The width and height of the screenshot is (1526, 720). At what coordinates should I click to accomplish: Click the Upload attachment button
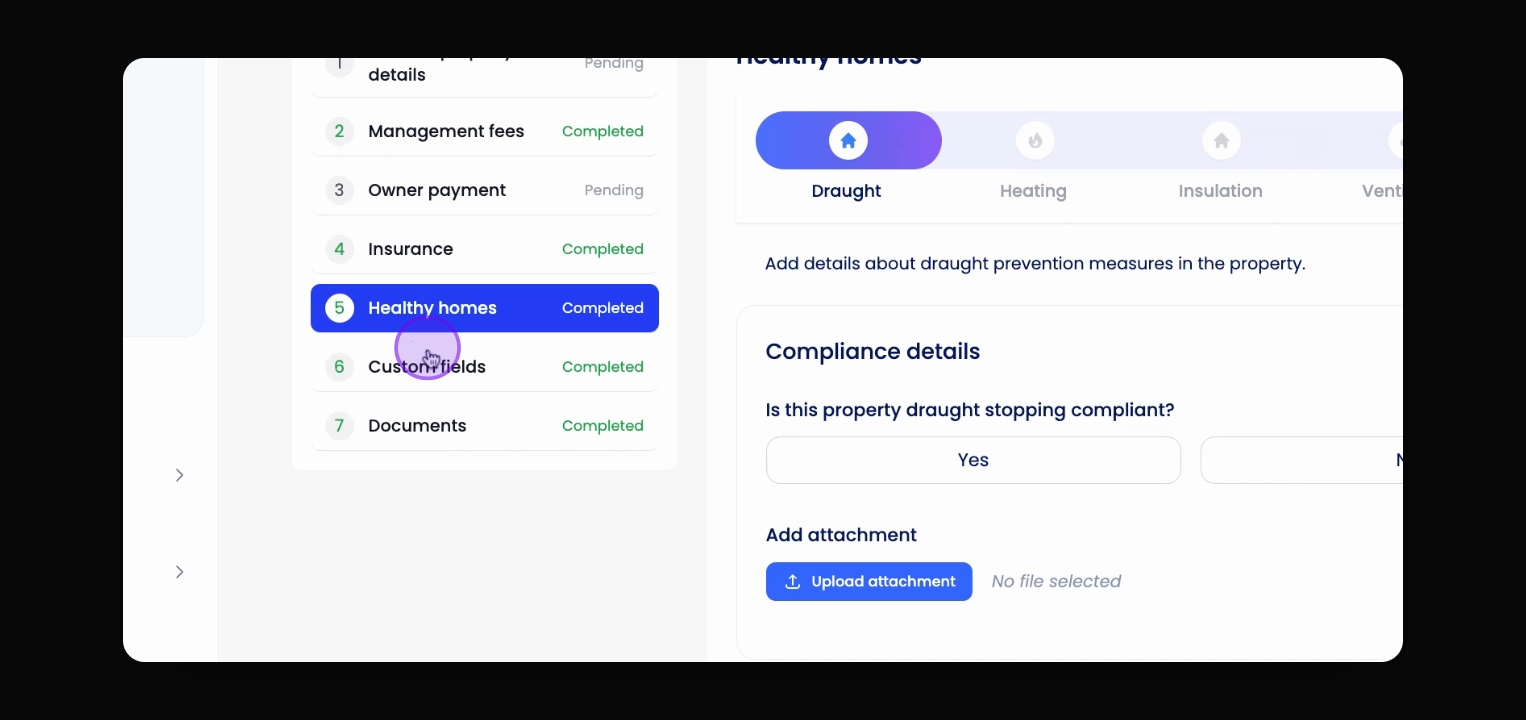click(x=869, y=581)
